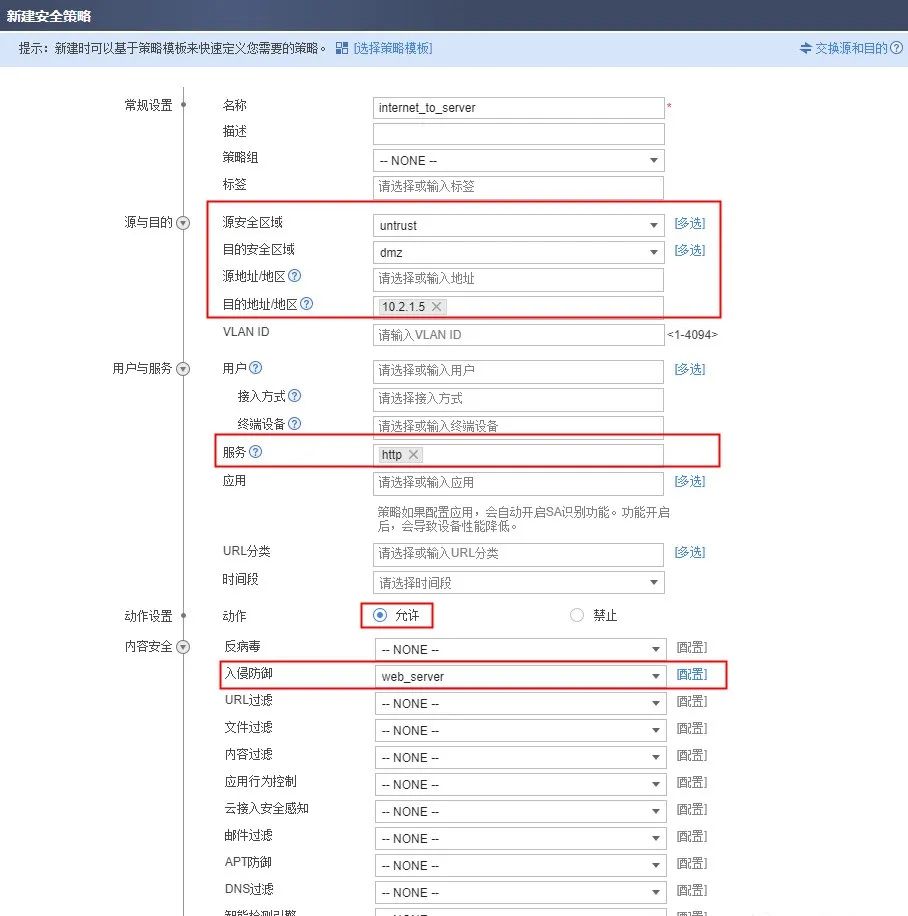Open help icon beside 接入方式
The height and width of the screenshot is (916, 908).
point(294,396)
